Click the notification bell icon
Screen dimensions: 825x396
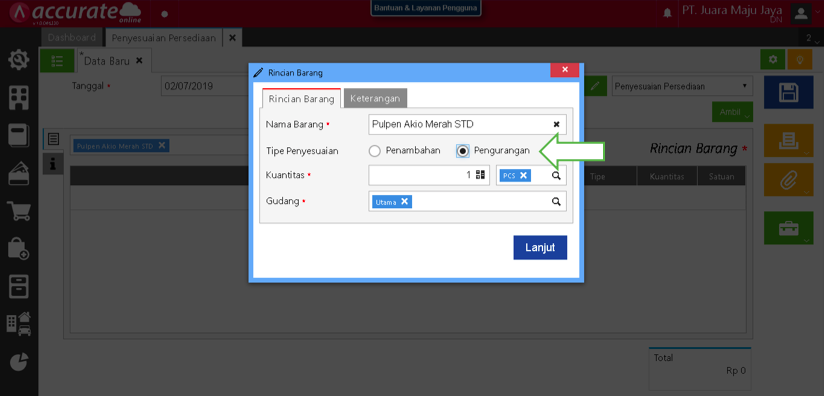(x=667, y=12)
